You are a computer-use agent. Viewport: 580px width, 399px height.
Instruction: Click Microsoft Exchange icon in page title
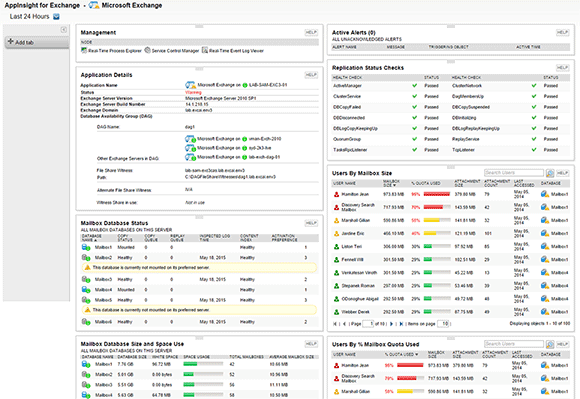coord(94,6)
